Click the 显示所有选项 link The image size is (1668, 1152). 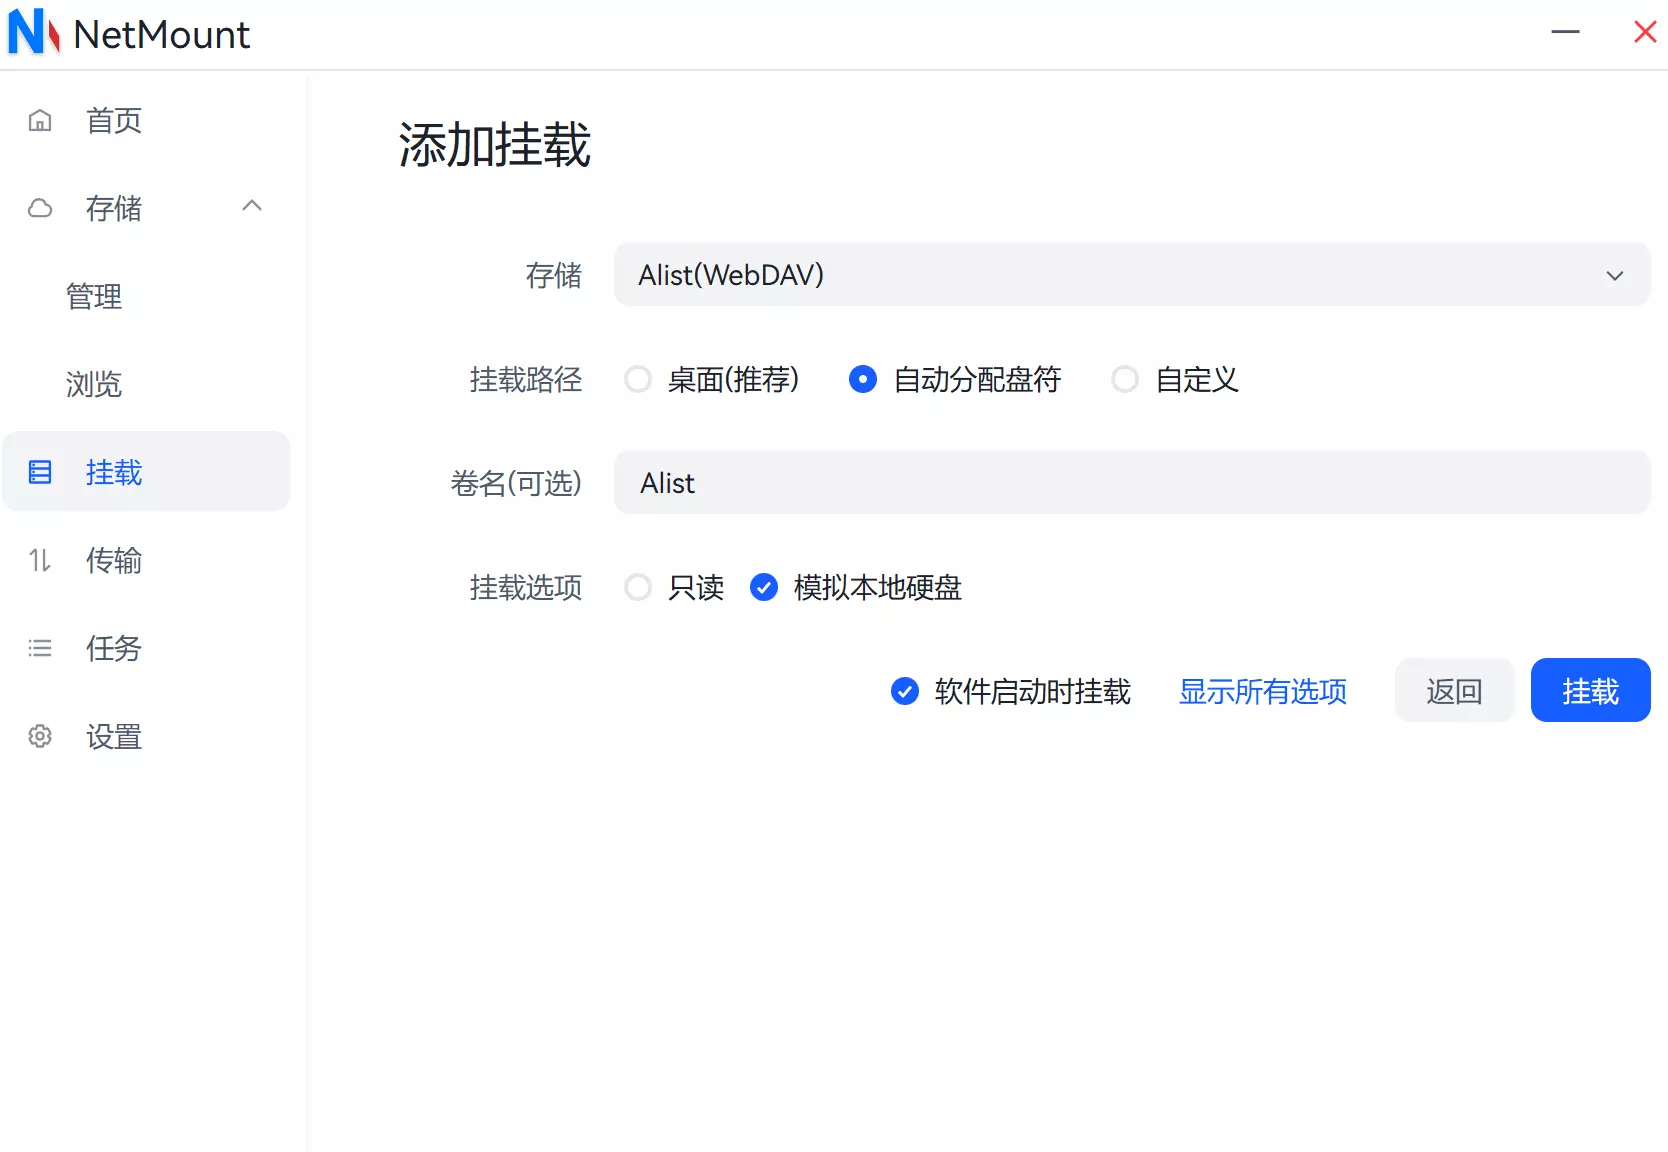pos(1262,691)
